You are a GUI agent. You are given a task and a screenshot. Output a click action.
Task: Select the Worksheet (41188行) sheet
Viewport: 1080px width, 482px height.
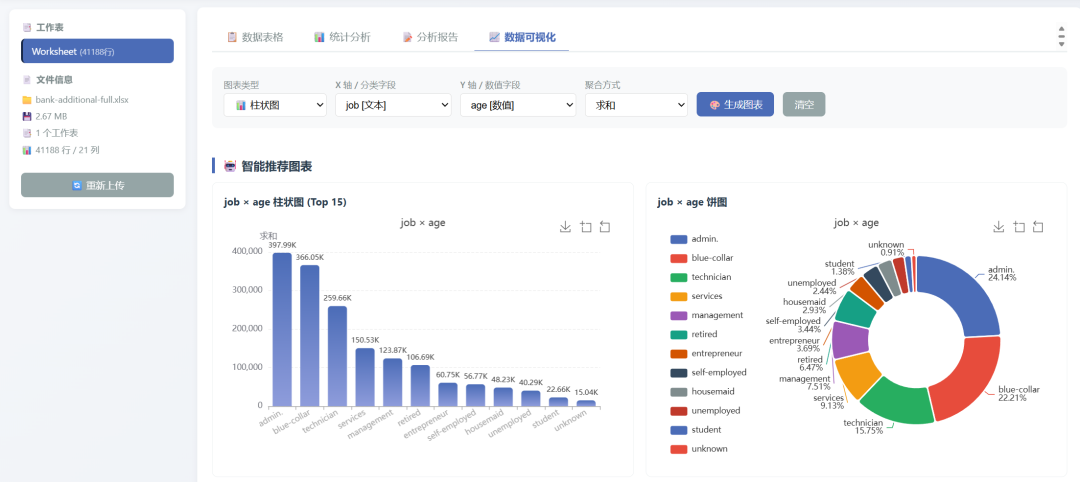97,52
